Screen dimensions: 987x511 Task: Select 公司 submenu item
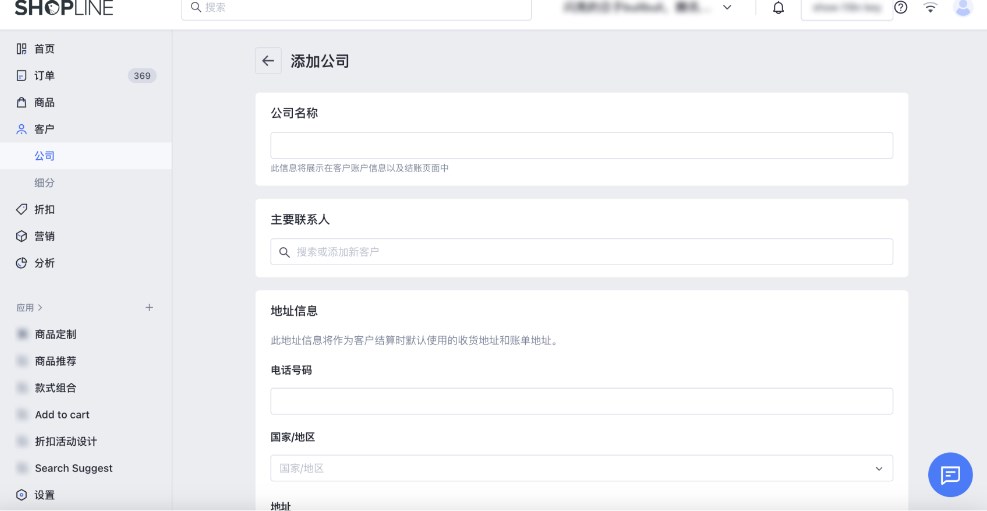(45, 155)
